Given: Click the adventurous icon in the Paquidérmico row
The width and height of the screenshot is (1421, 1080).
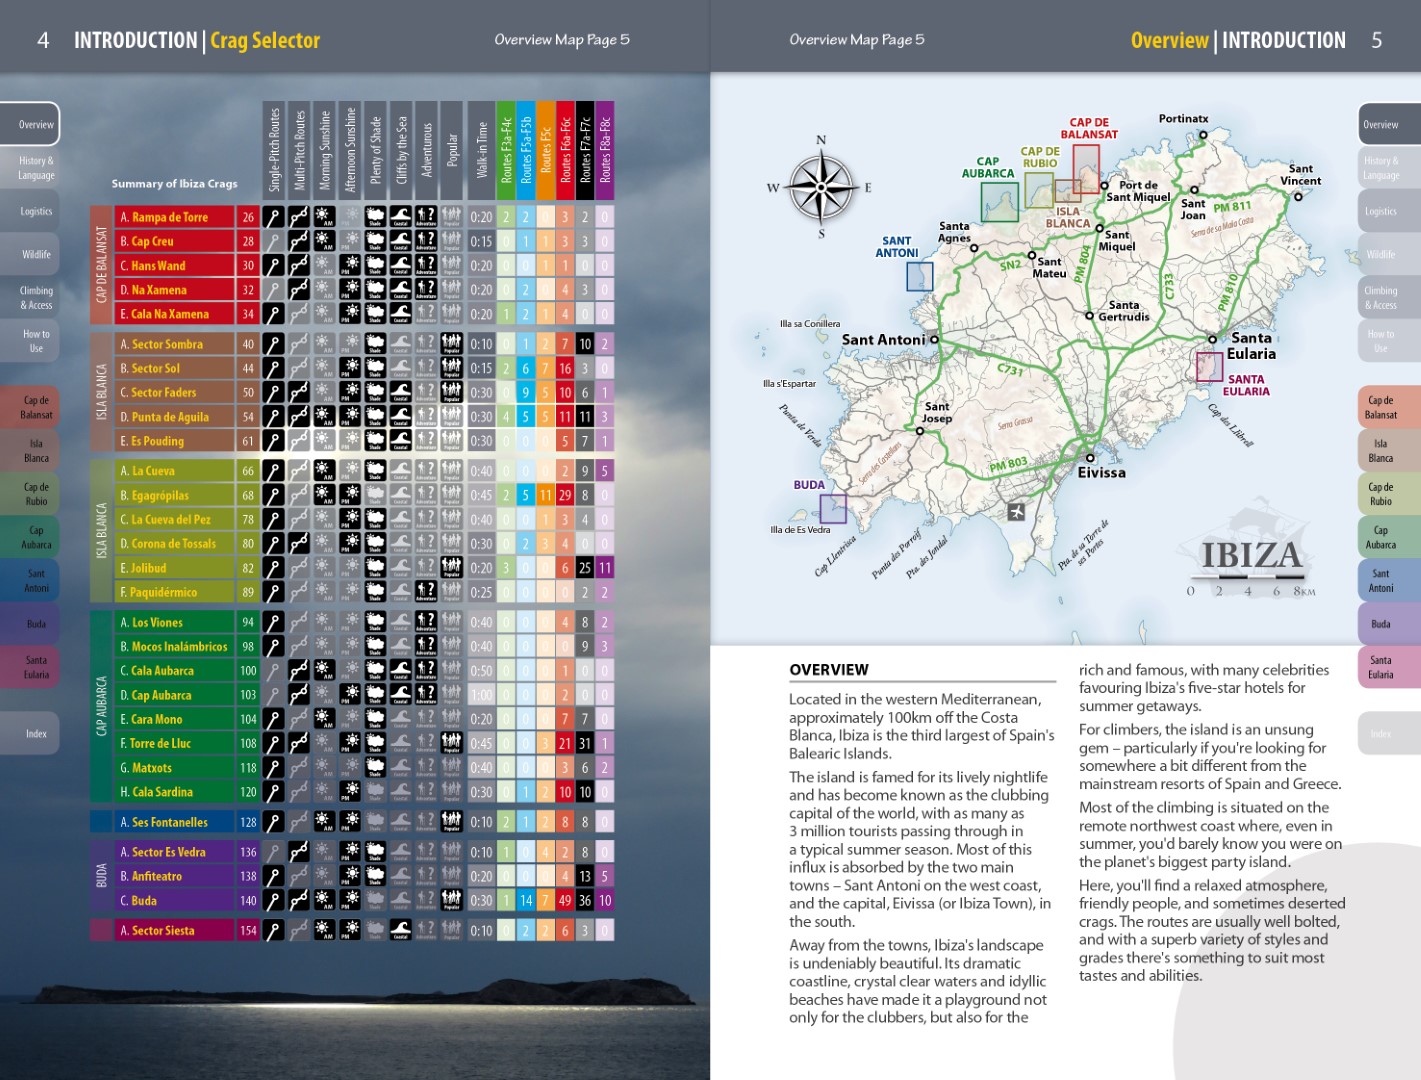Looking at the screenshot, I should point(426,592).
